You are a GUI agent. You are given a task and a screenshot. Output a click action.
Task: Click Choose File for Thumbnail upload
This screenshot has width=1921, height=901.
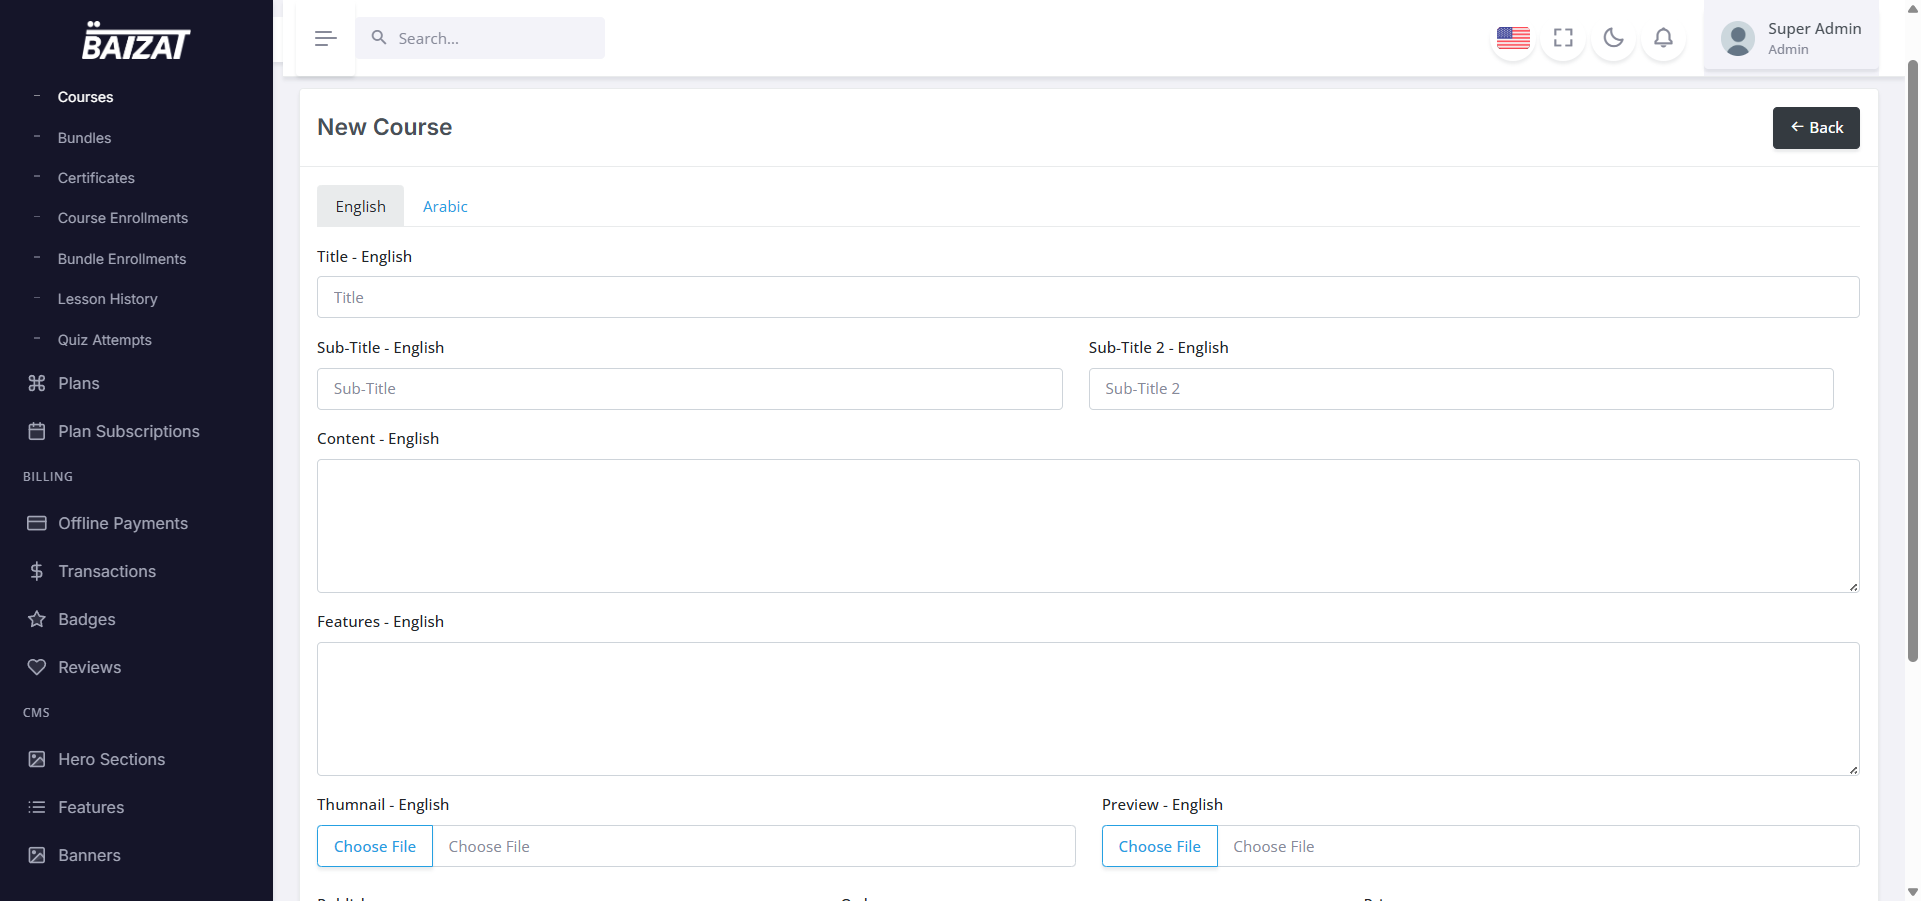[x=375, y=846]
